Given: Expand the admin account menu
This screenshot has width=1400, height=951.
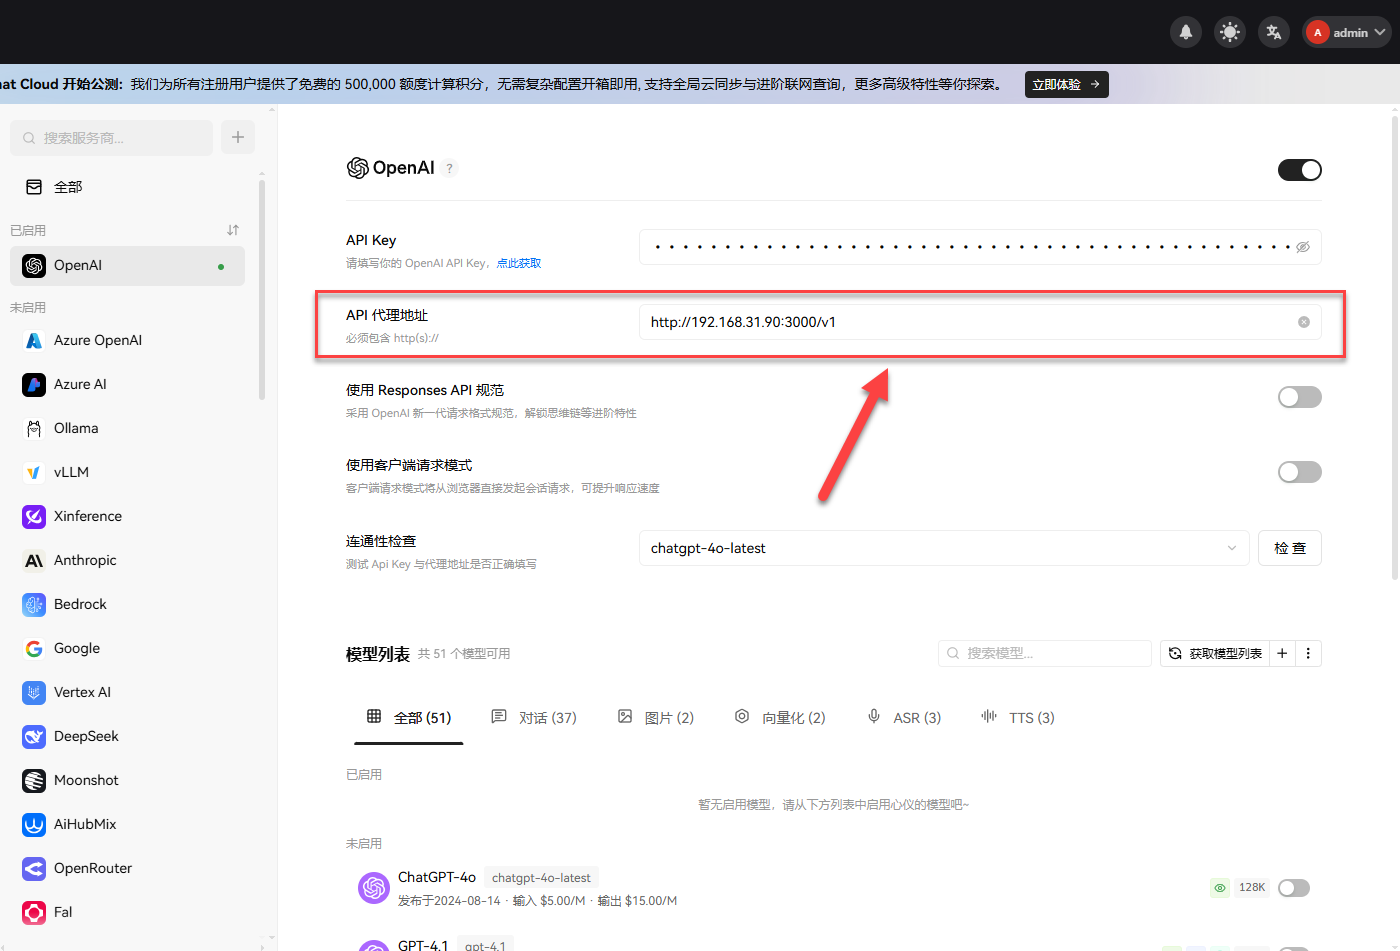Looking at the screenshot, I should click(1345, 31).
